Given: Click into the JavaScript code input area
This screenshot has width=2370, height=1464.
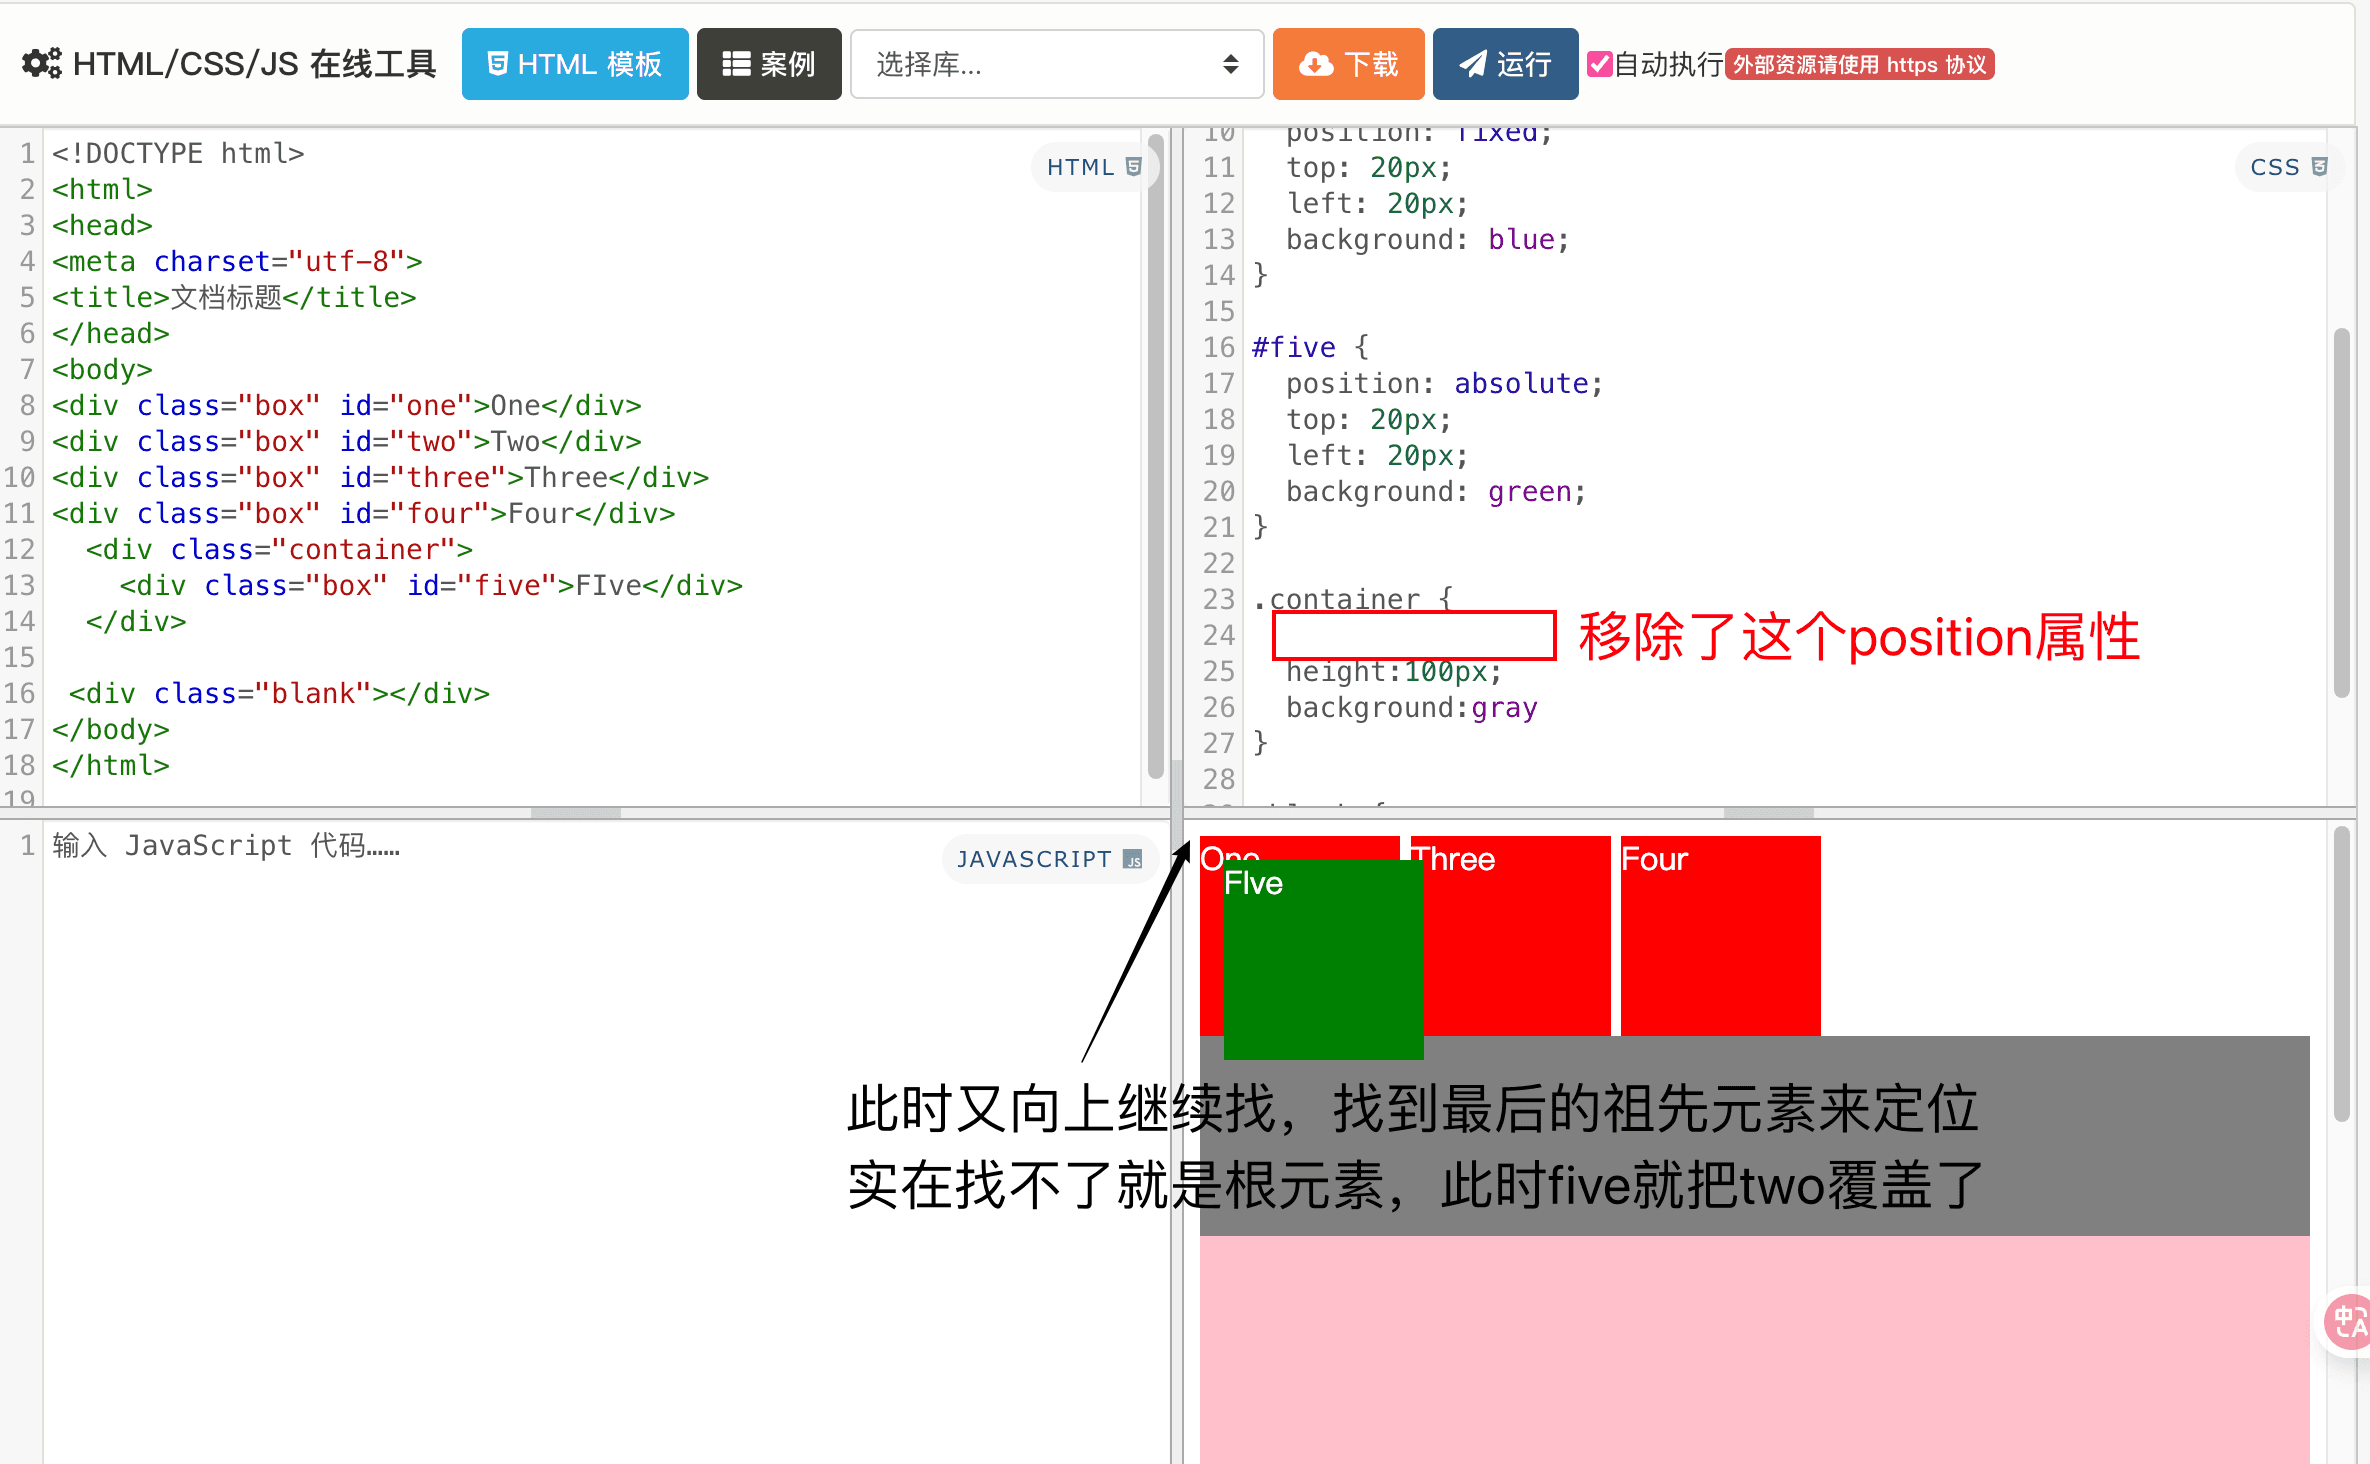Looking at the screenshot, I should [600, 1140].
